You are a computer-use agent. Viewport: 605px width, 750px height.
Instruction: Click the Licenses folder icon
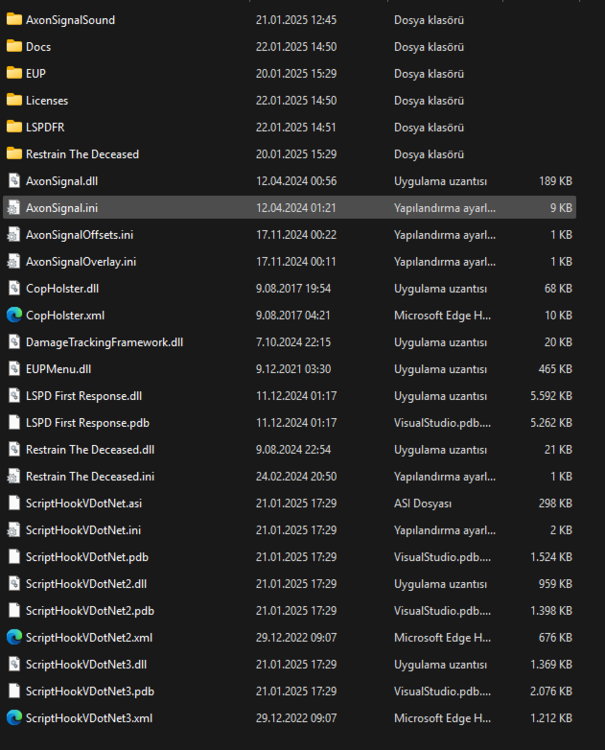(14, 100)
